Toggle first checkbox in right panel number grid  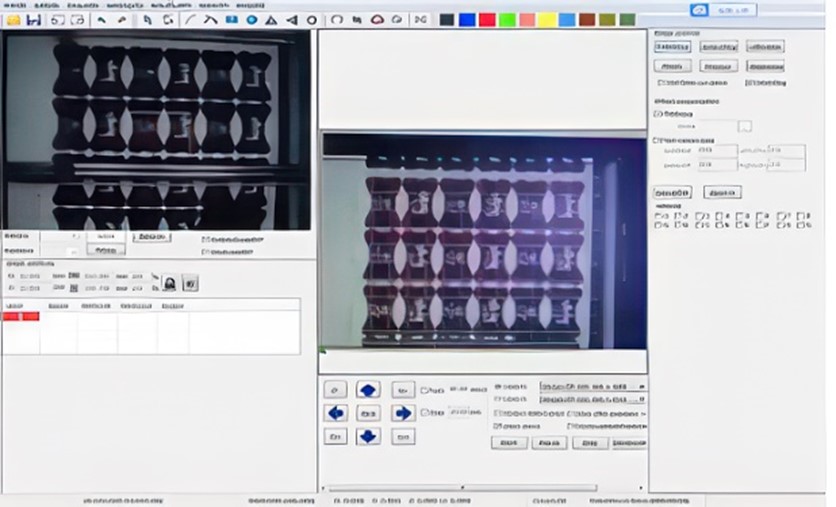659,215
